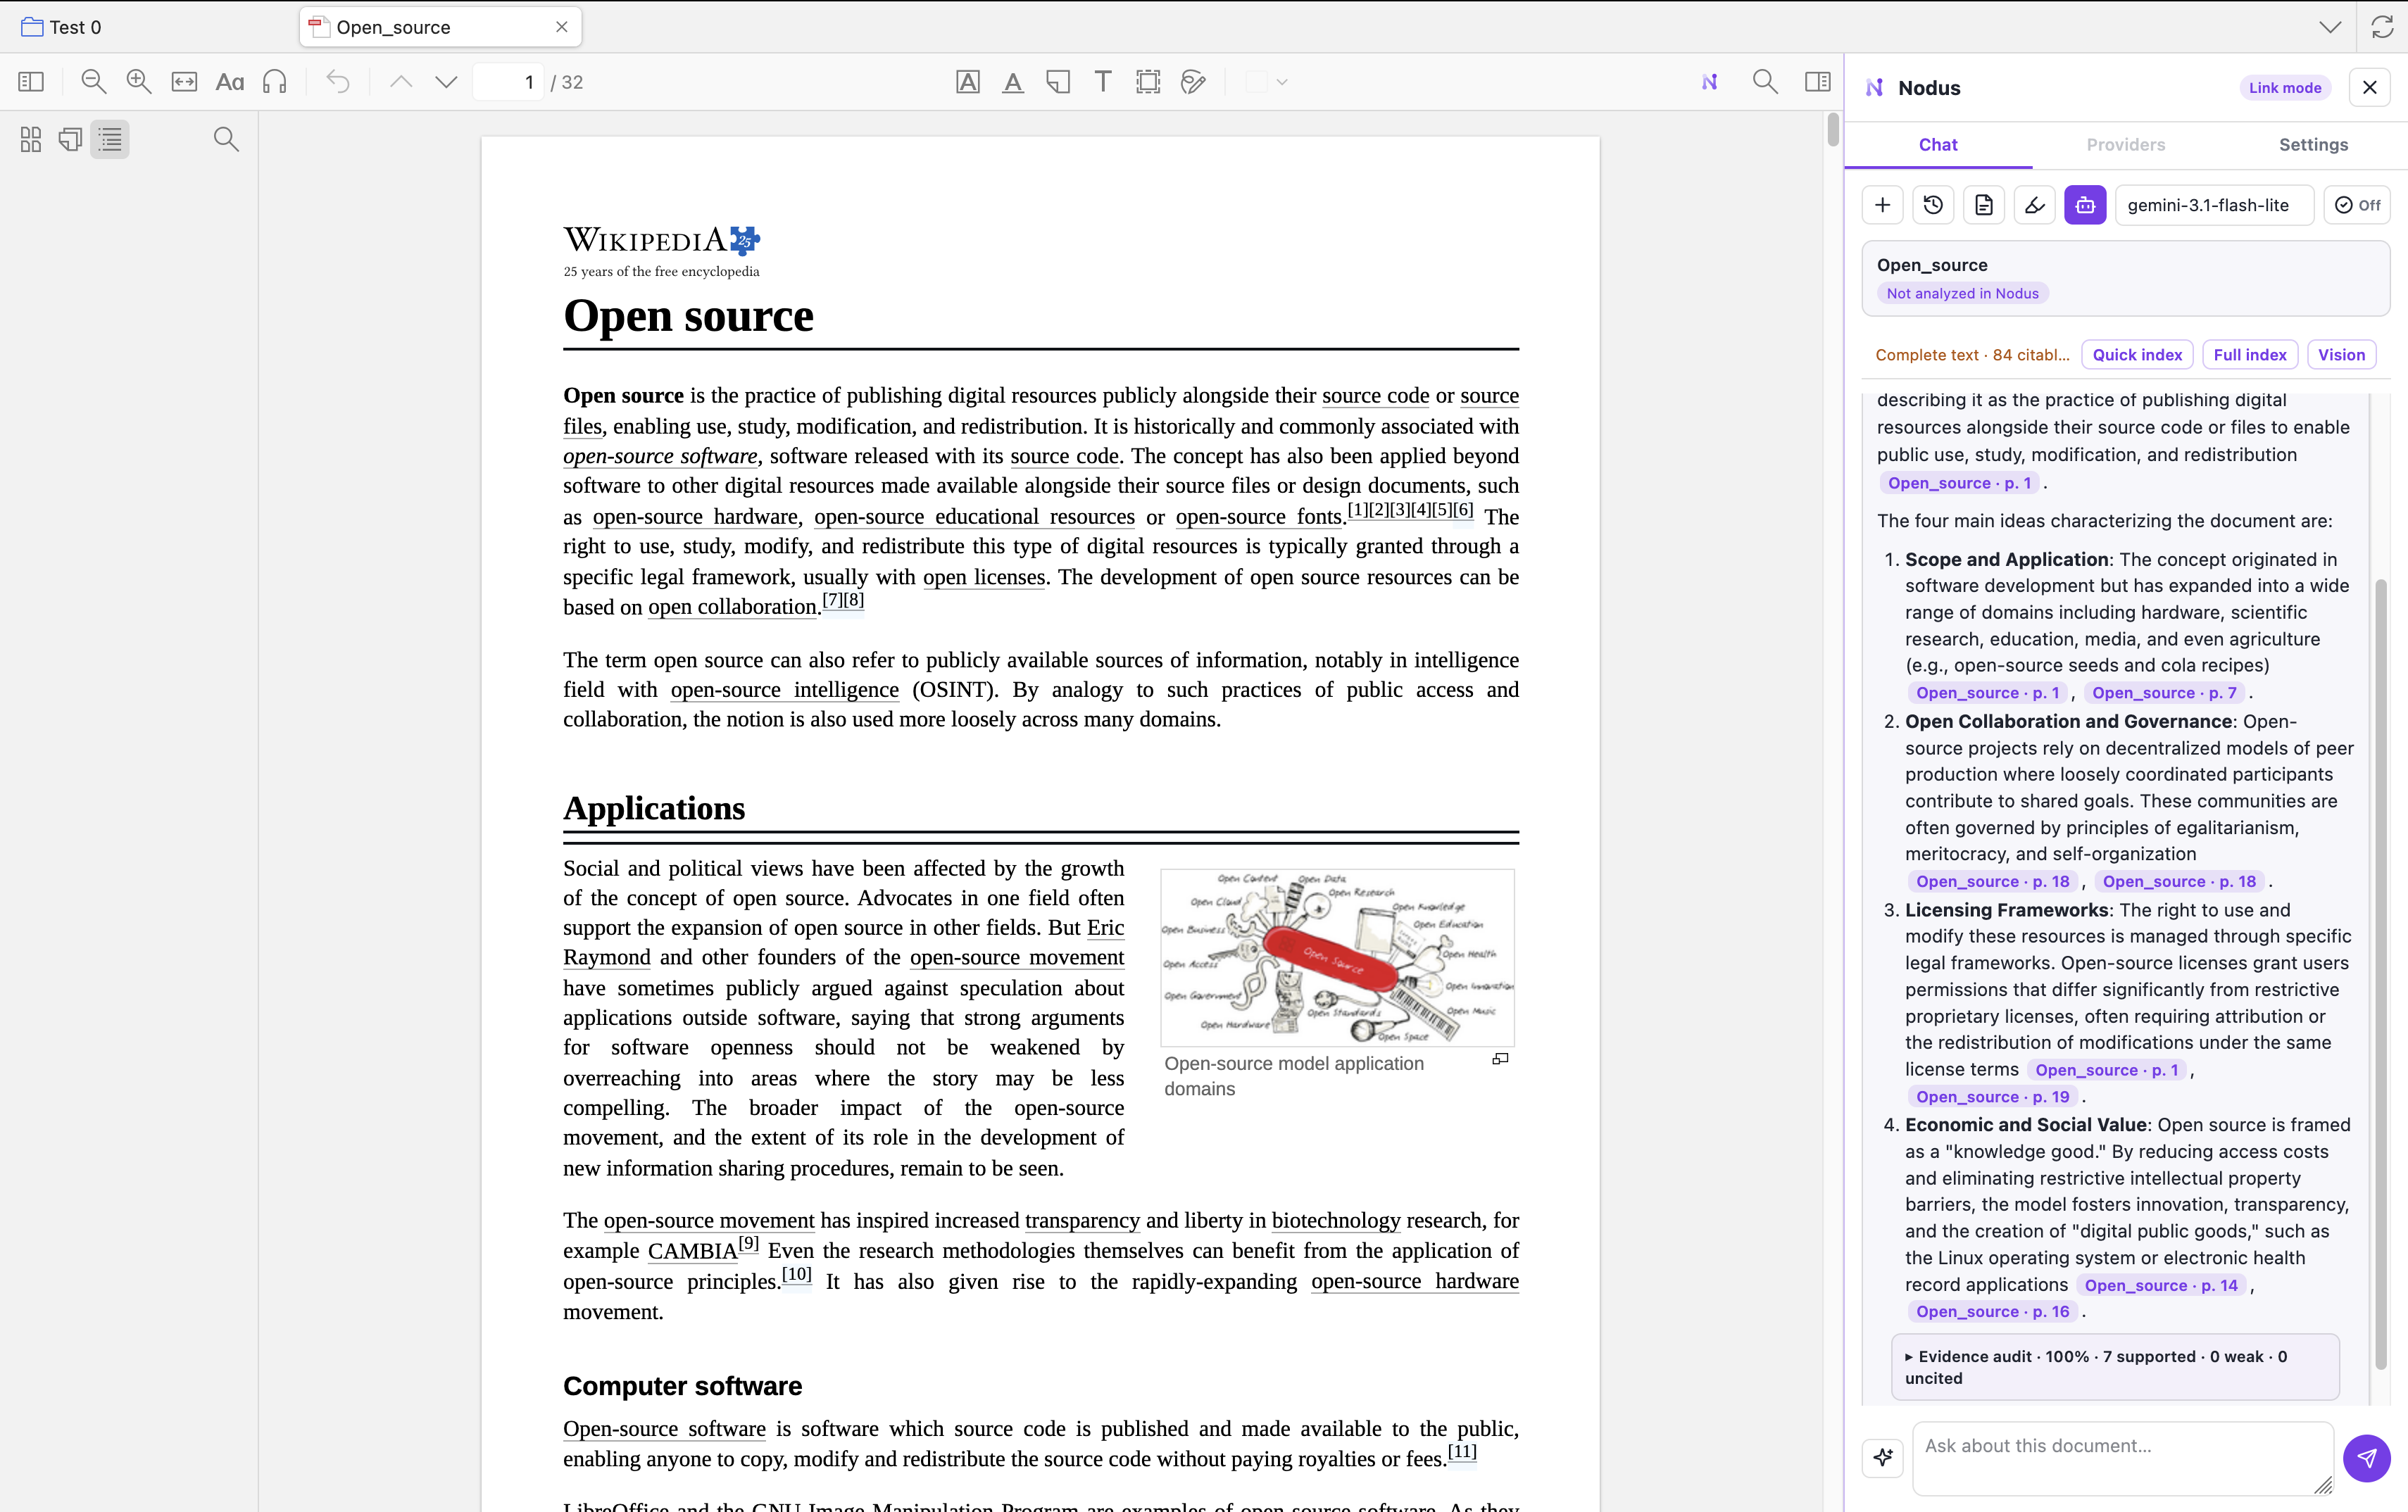
Task: Send message with purple arrow button
Action: tap(2366, 1457)
